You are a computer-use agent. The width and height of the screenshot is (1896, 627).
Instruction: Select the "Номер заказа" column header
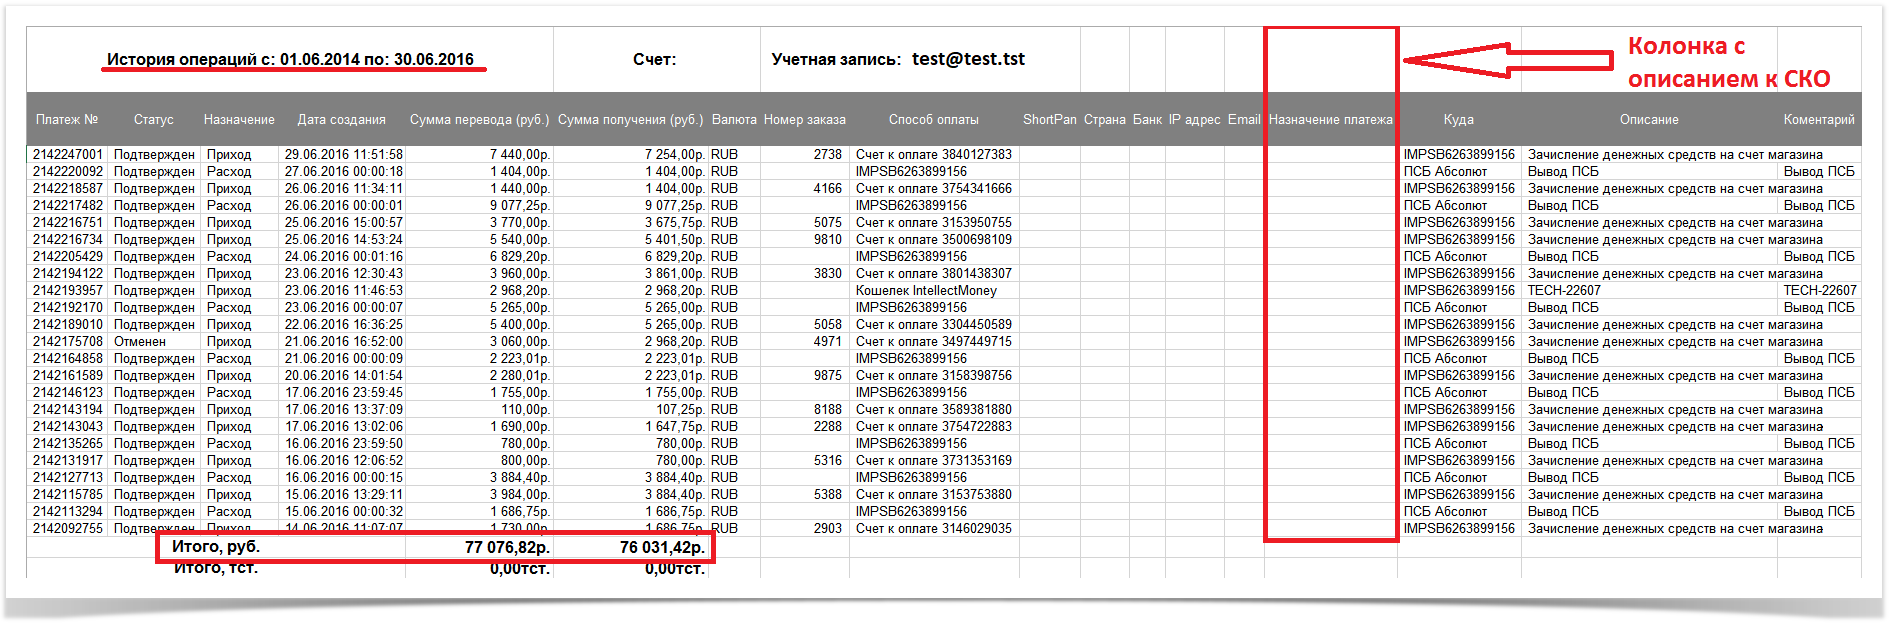[804, 120]
